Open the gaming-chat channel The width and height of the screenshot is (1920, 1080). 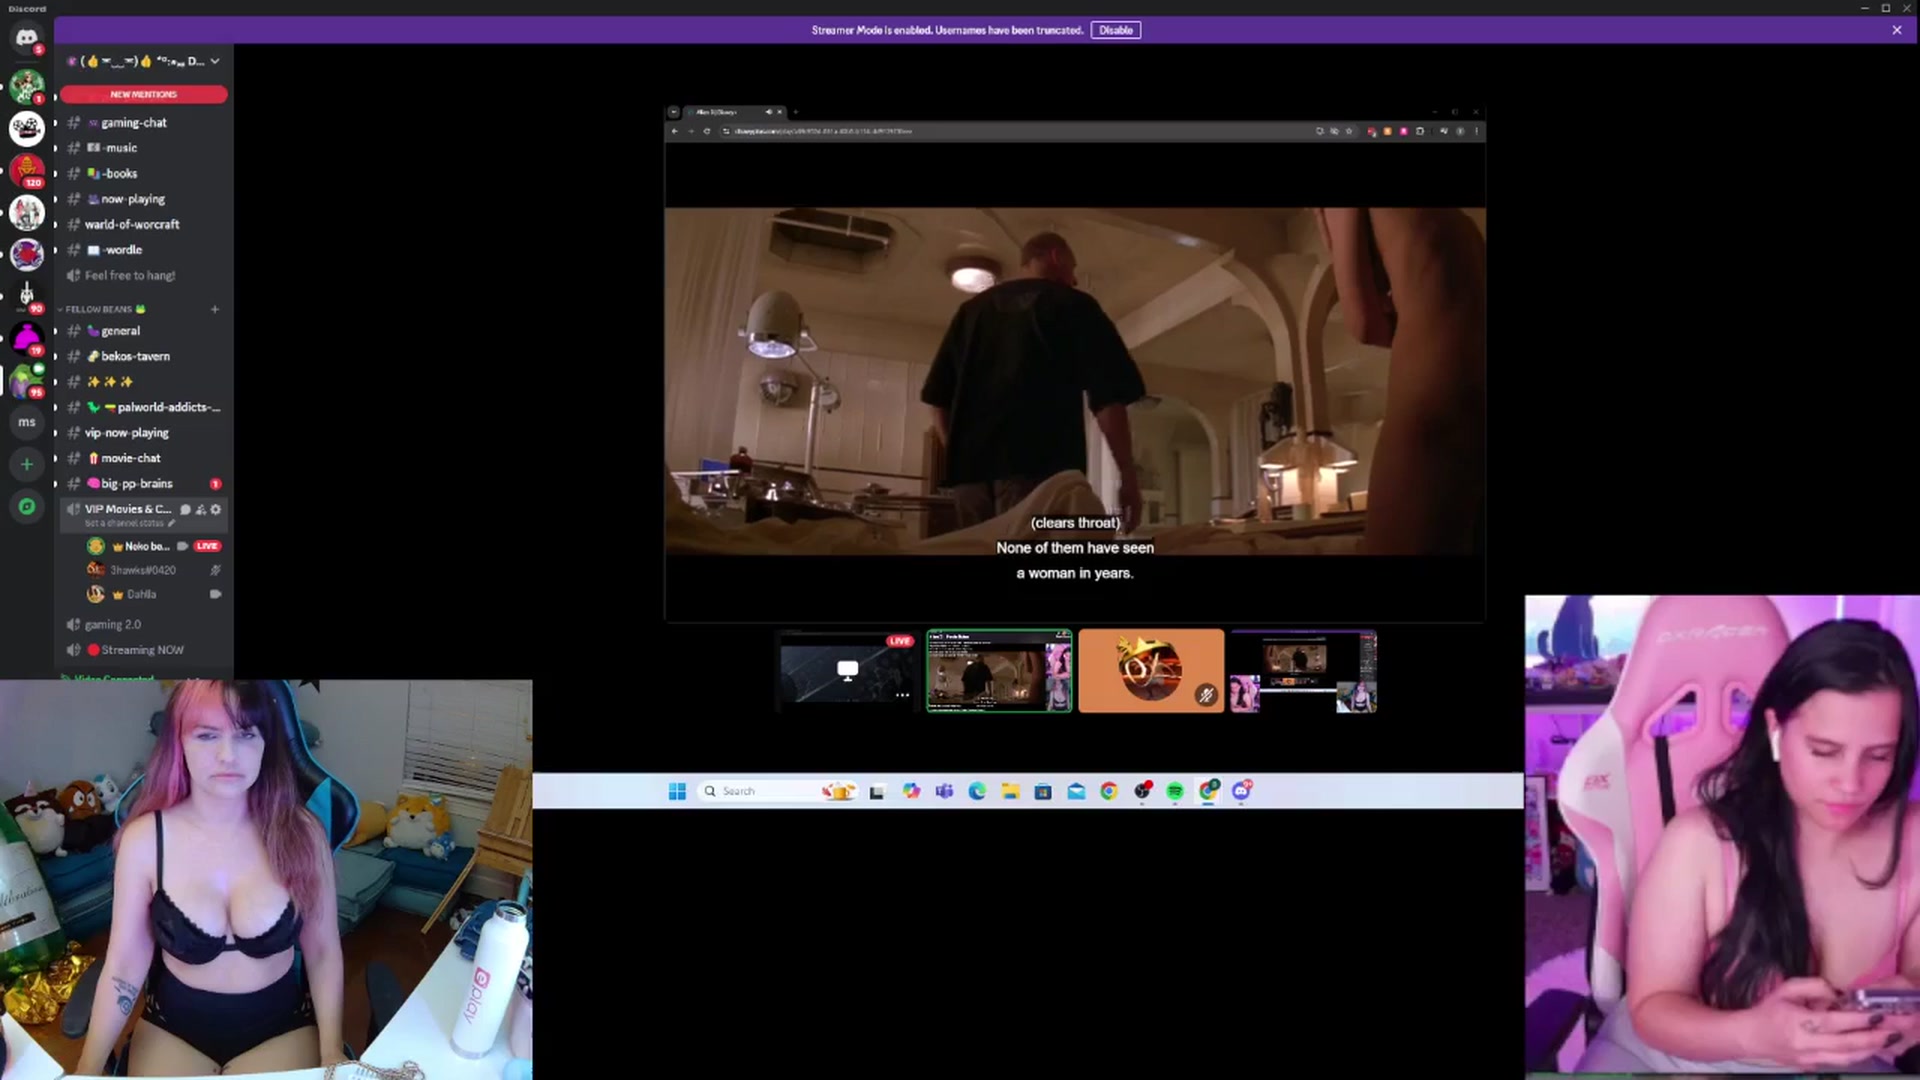144,122
